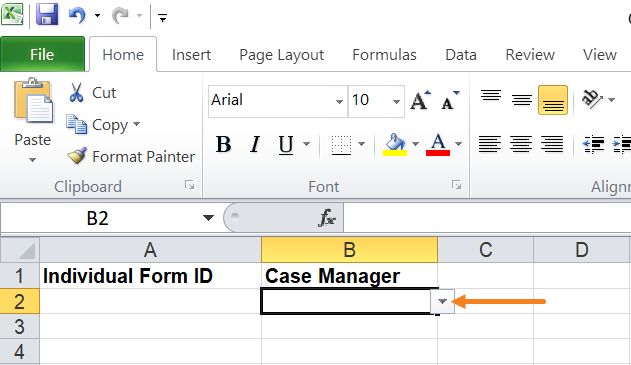This screenshot has height=365, width=631.
Task: Click the text Orientation icon
Action: pyautogui.click(x=592, y=99)
